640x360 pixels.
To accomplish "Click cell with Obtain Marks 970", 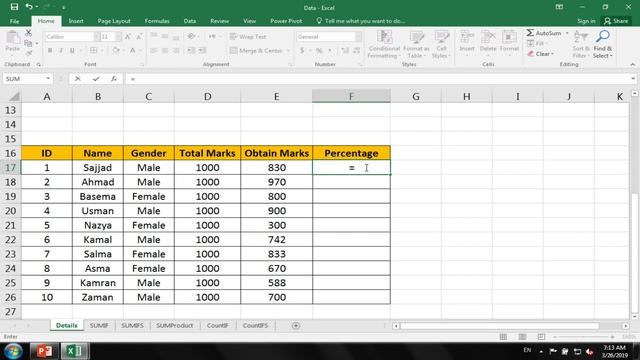I will (x=277, y=182).
